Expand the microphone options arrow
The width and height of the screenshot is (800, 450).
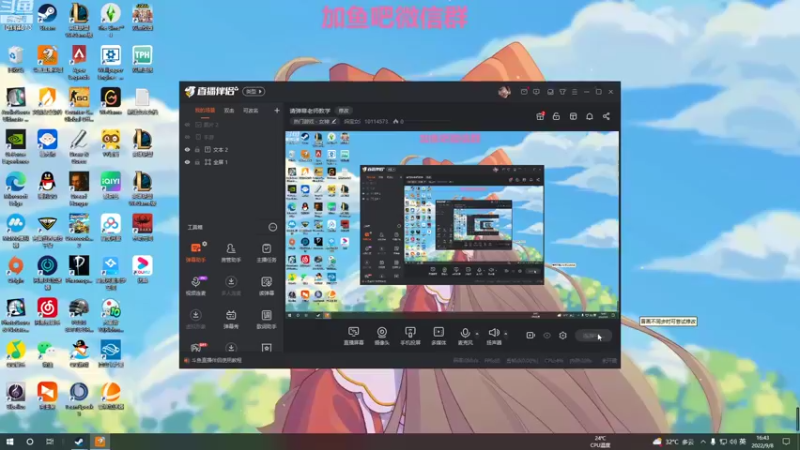click(x=477, y=334)
